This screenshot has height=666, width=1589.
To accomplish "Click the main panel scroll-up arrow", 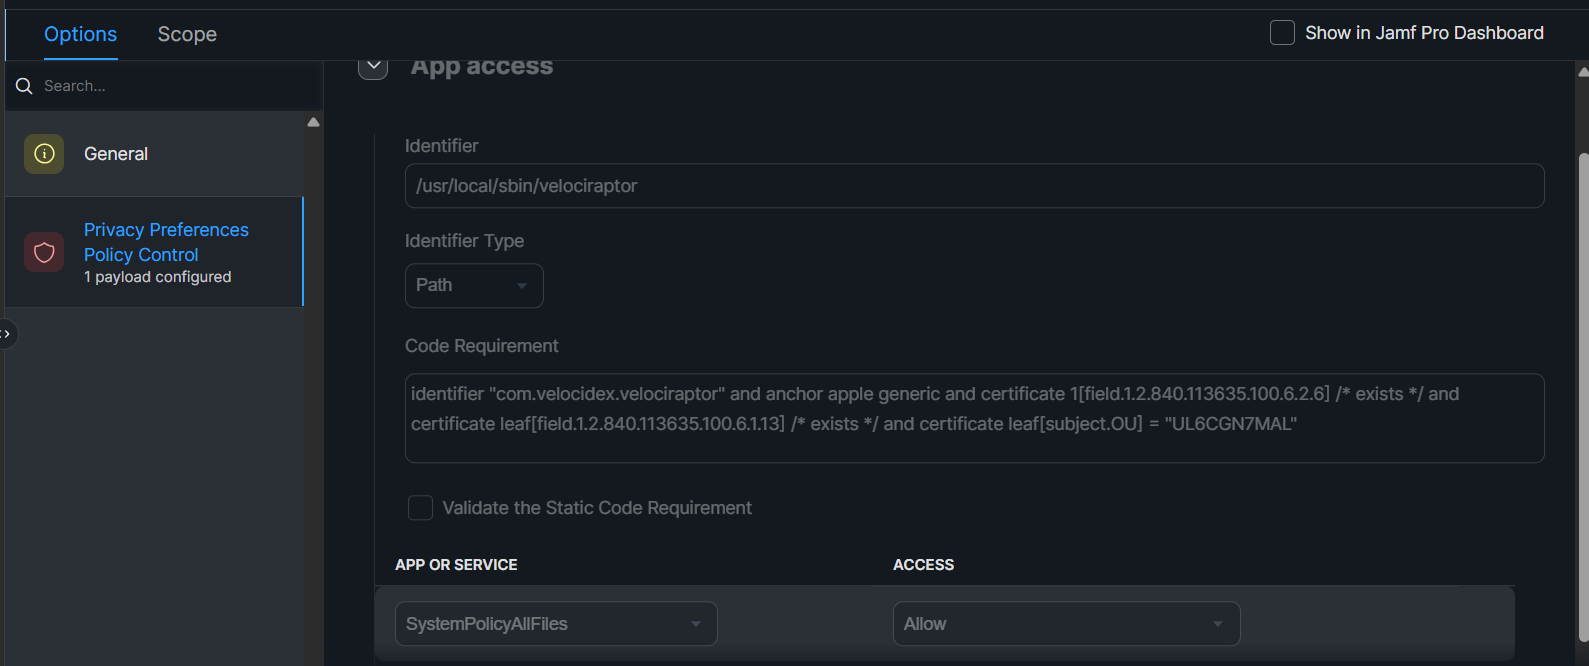I will (1582, 72).
